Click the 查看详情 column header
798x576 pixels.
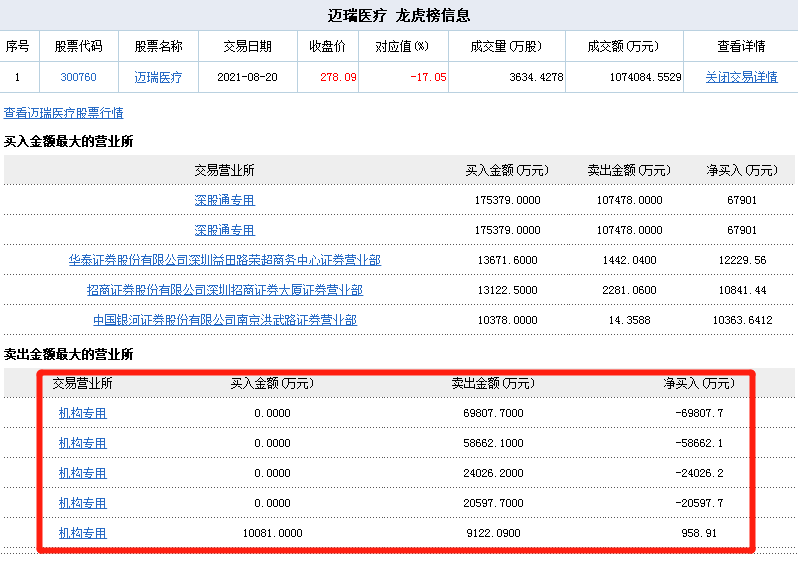click(x=742, y=46)
